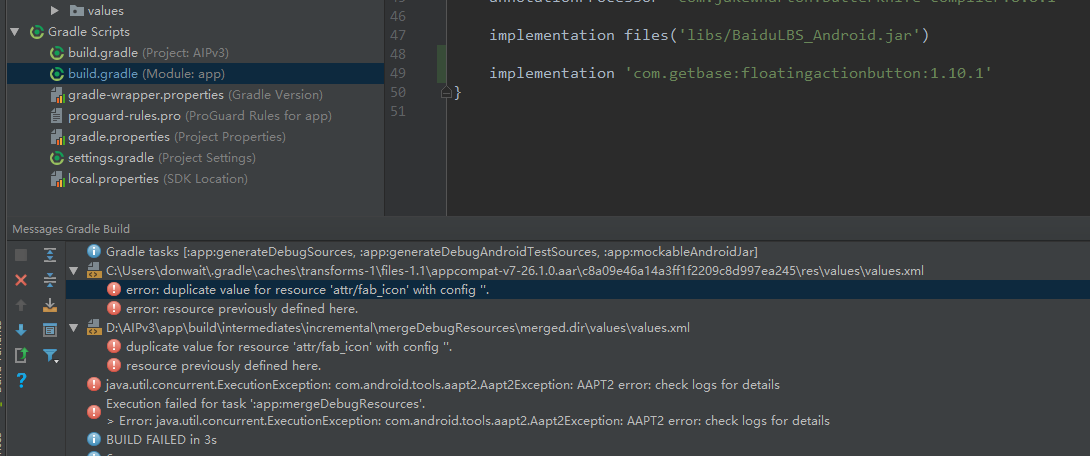Screen dimensions: 1090x456
Task: Toggle the Preview source panel icon
Action: 49,330
